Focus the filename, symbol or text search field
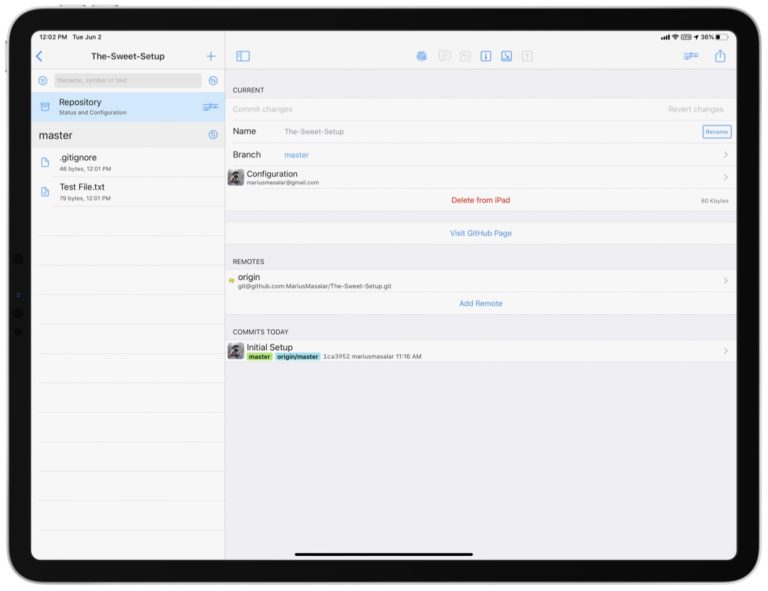768x591 pixels. [x=127, y=81]
